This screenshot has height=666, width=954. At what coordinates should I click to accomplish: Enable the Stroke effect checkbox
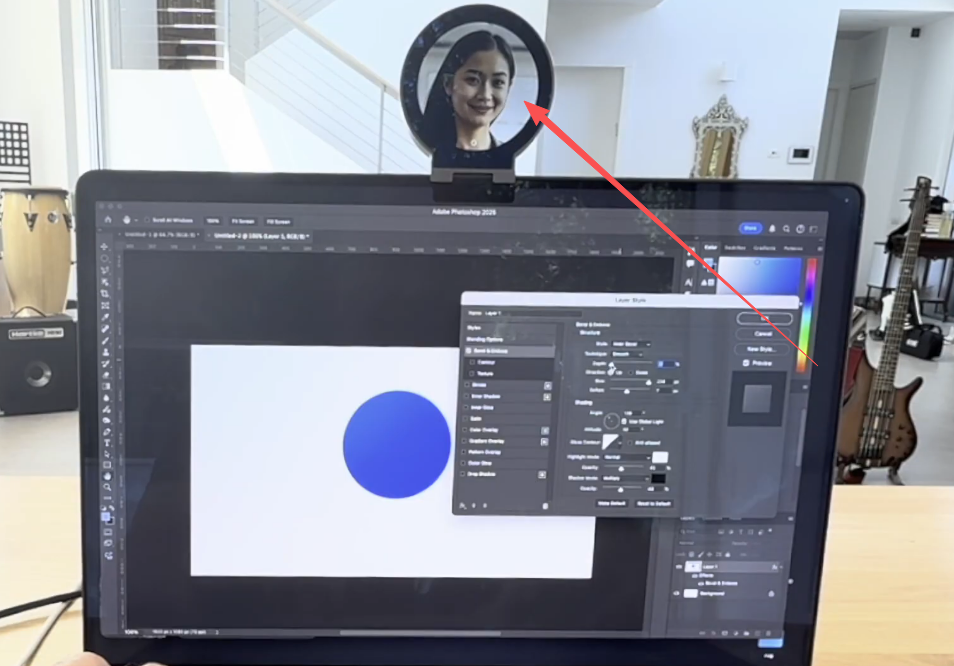pos(467,385)
